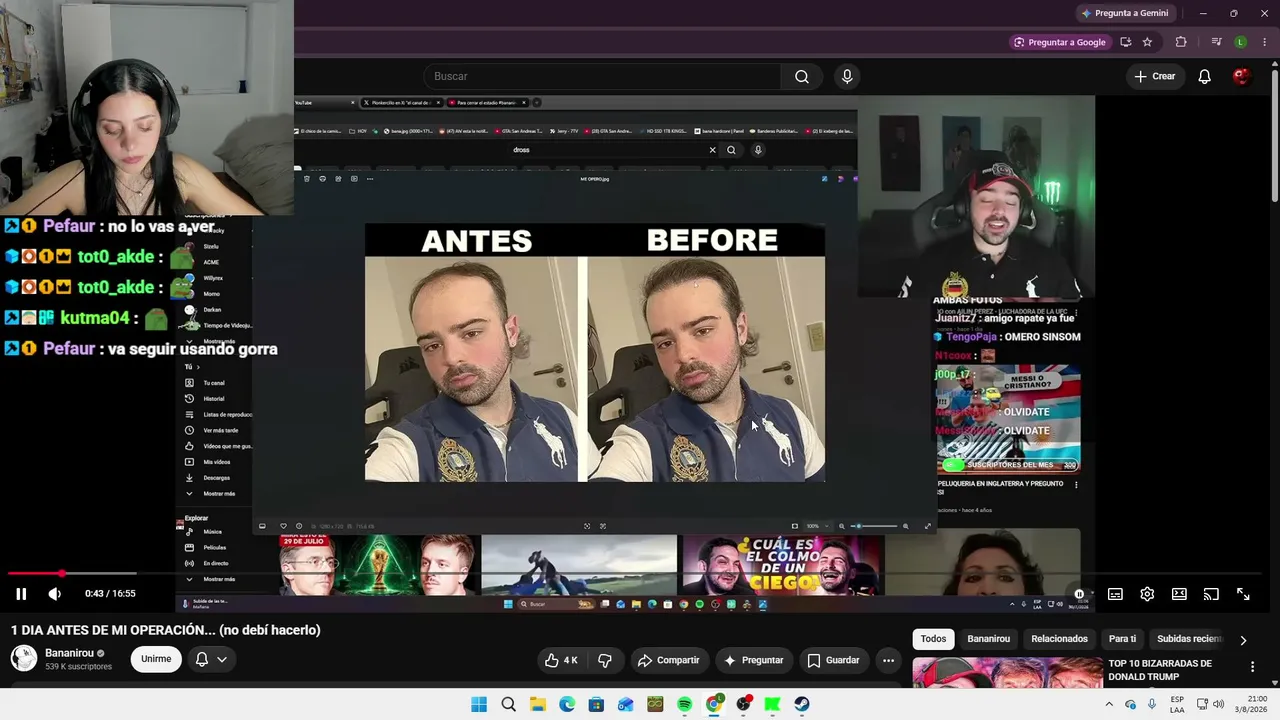Viewport: 1280px width, 720px height.
Task: Click the YouTube search magnifier button
Action: tap(802, 76)
